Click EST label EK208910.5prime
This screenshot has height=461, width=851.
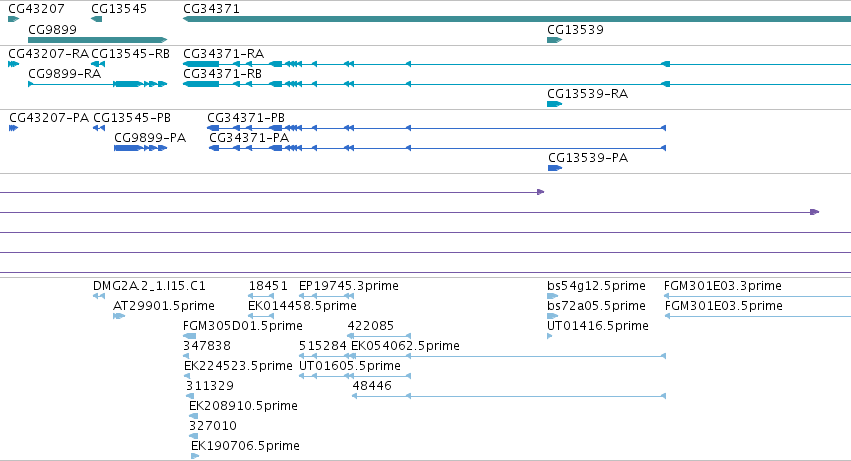pyautogui.click(x=243, y=406)
